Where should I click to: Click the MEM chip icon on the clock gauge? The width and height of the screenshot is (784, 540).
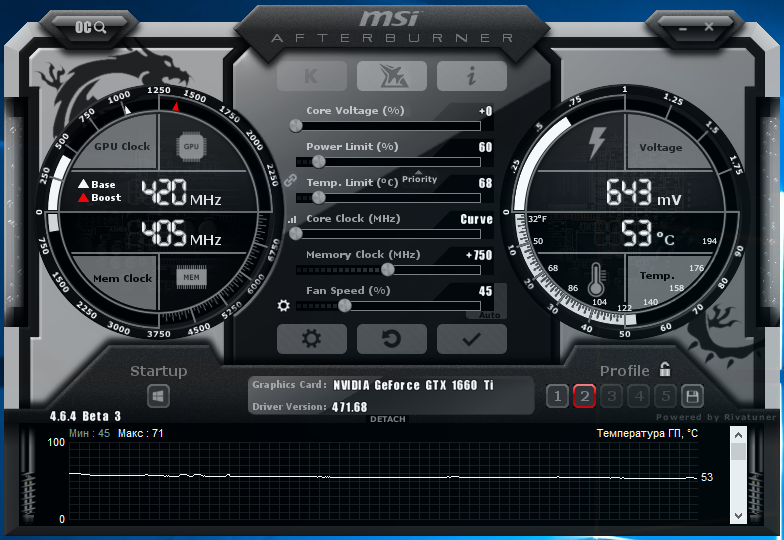191,278
